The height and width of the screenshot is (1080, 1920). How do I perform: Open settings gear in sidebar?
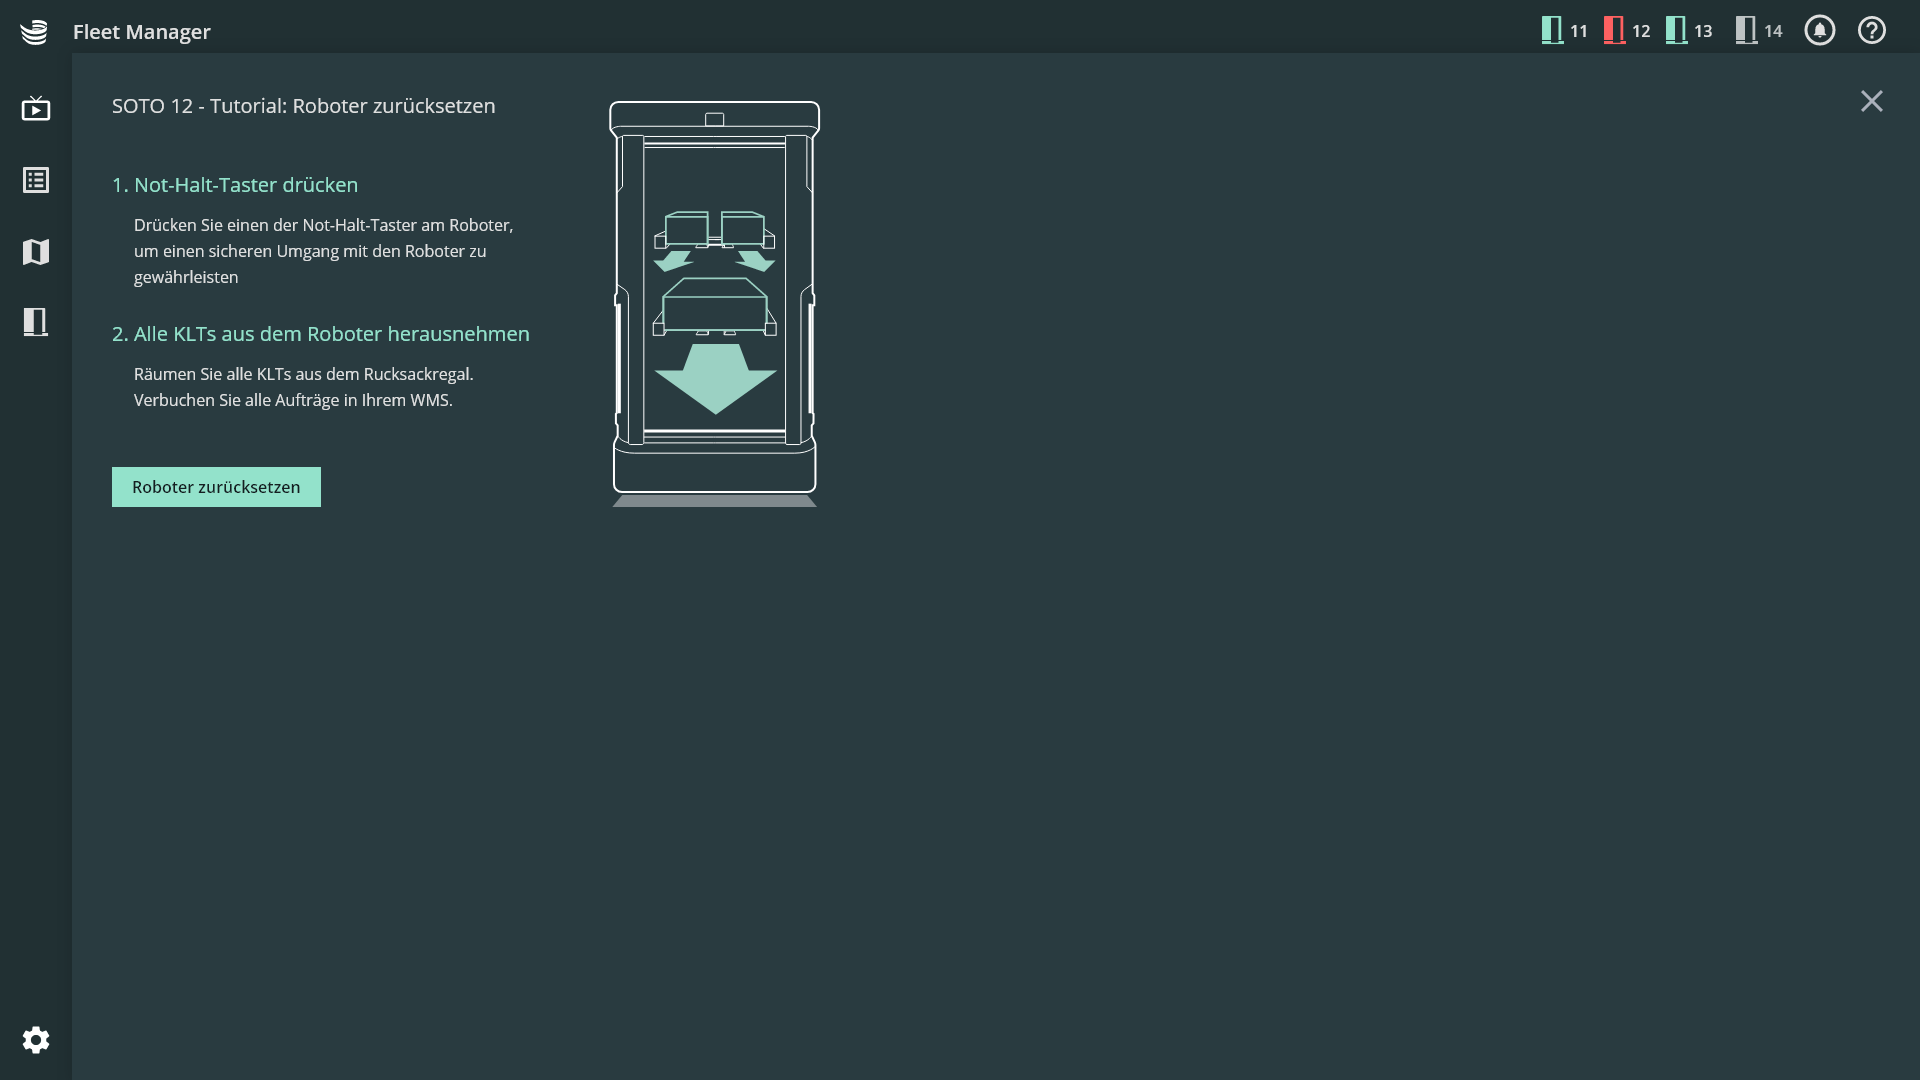tap(36, 1040)
